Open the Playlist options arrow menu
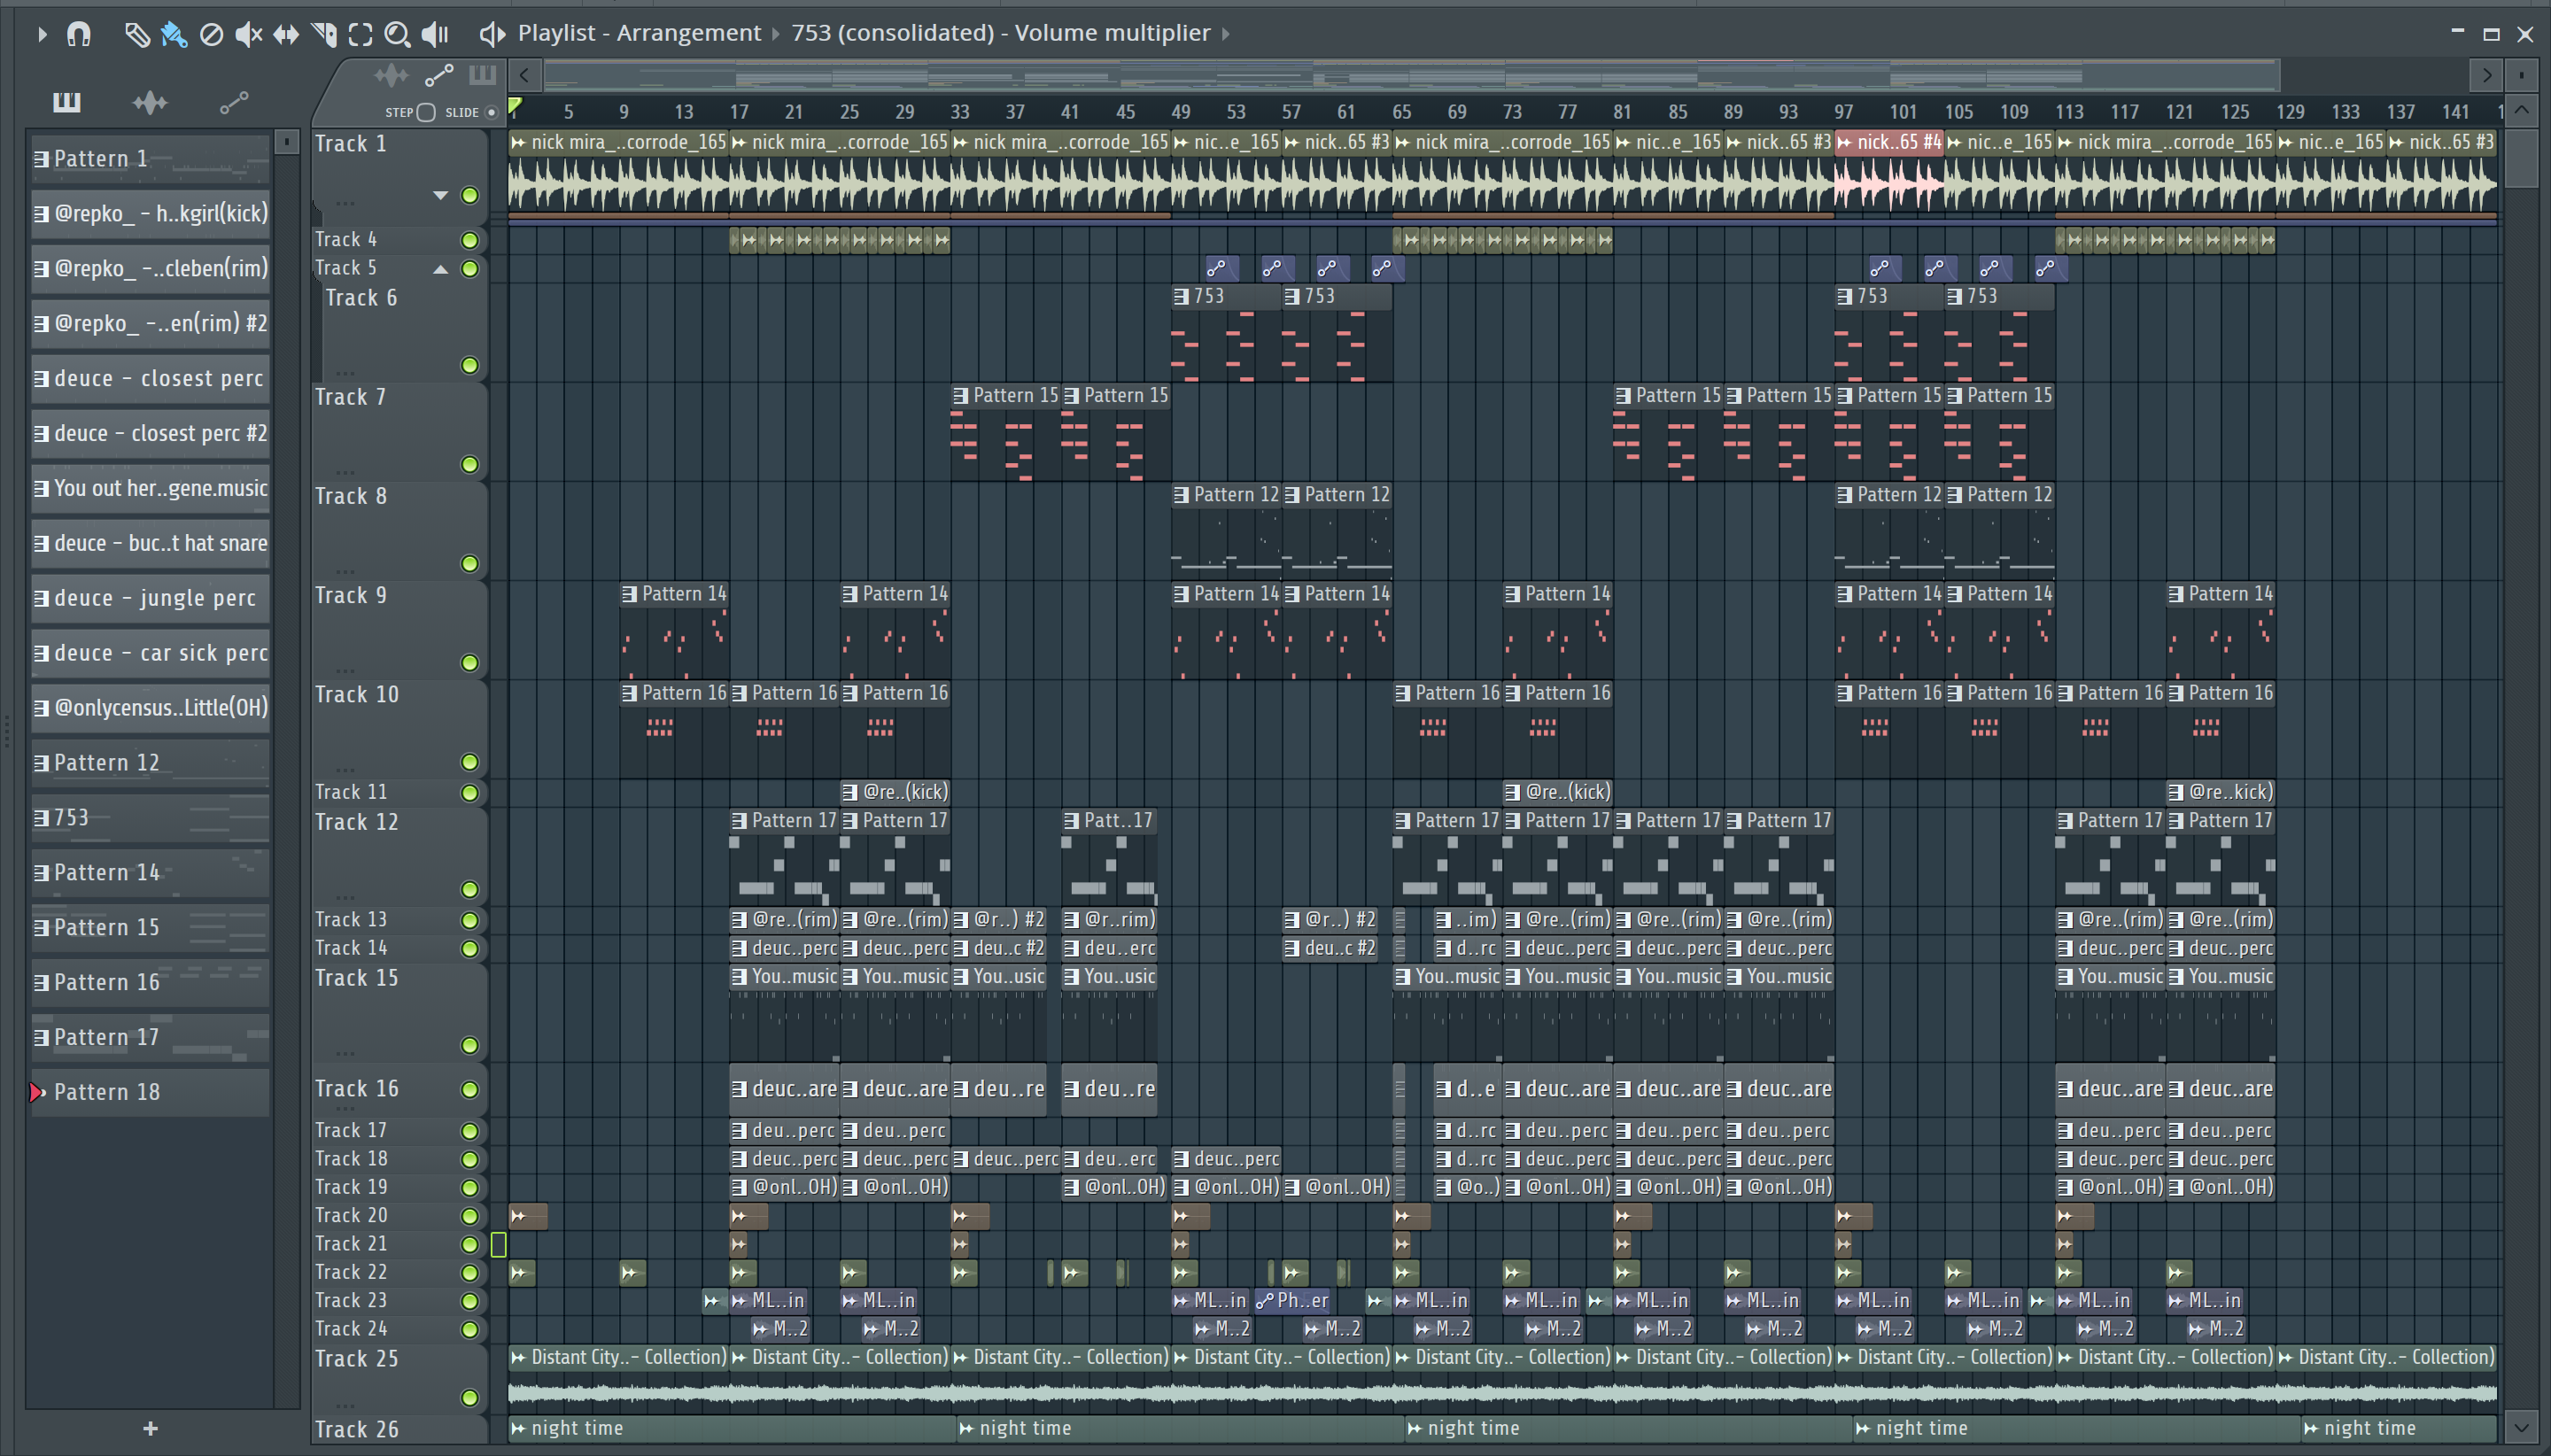Viewport: 2551px width, 1456px height. pos(41,34)
